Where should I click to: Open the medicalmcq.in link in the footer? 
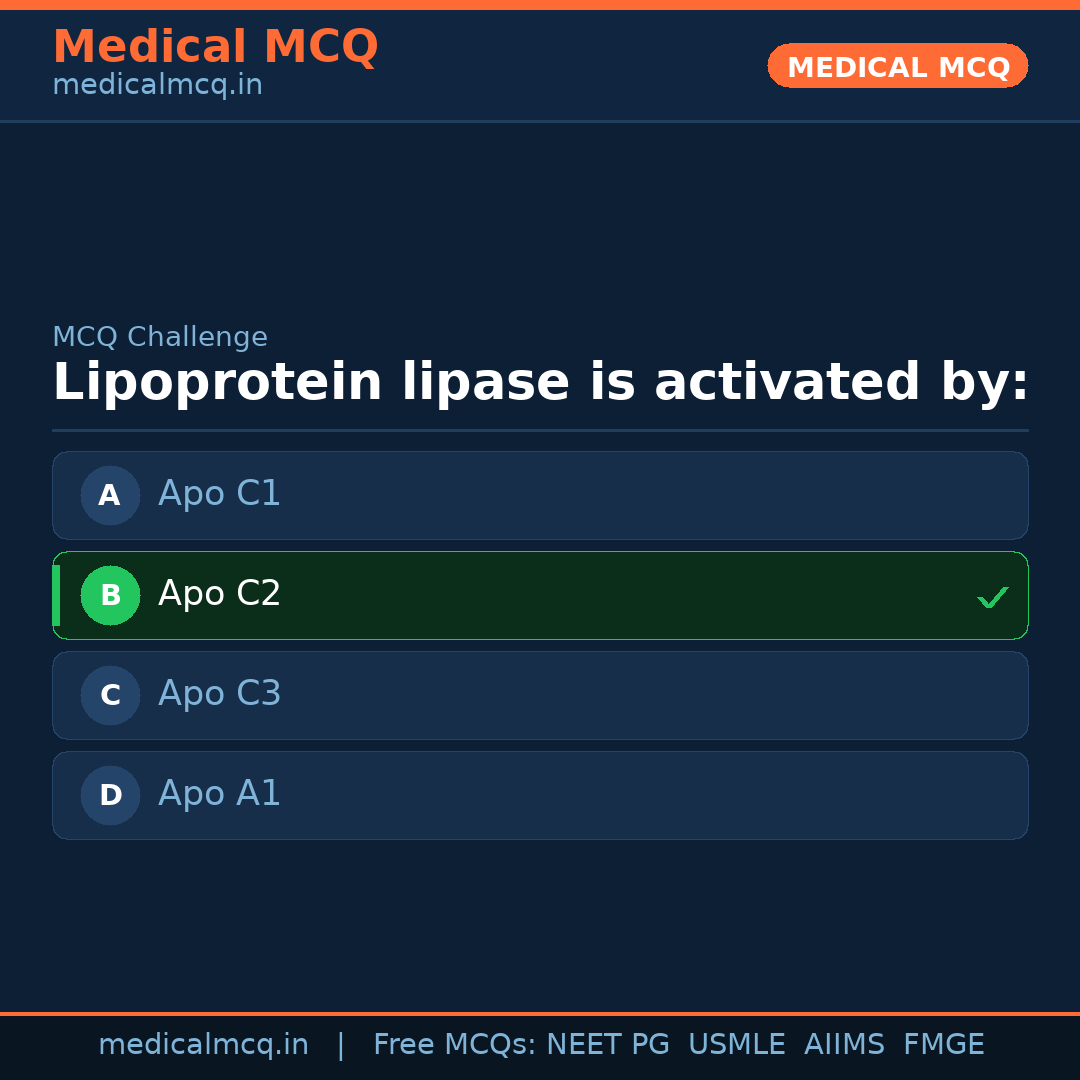click(203, 1045)
